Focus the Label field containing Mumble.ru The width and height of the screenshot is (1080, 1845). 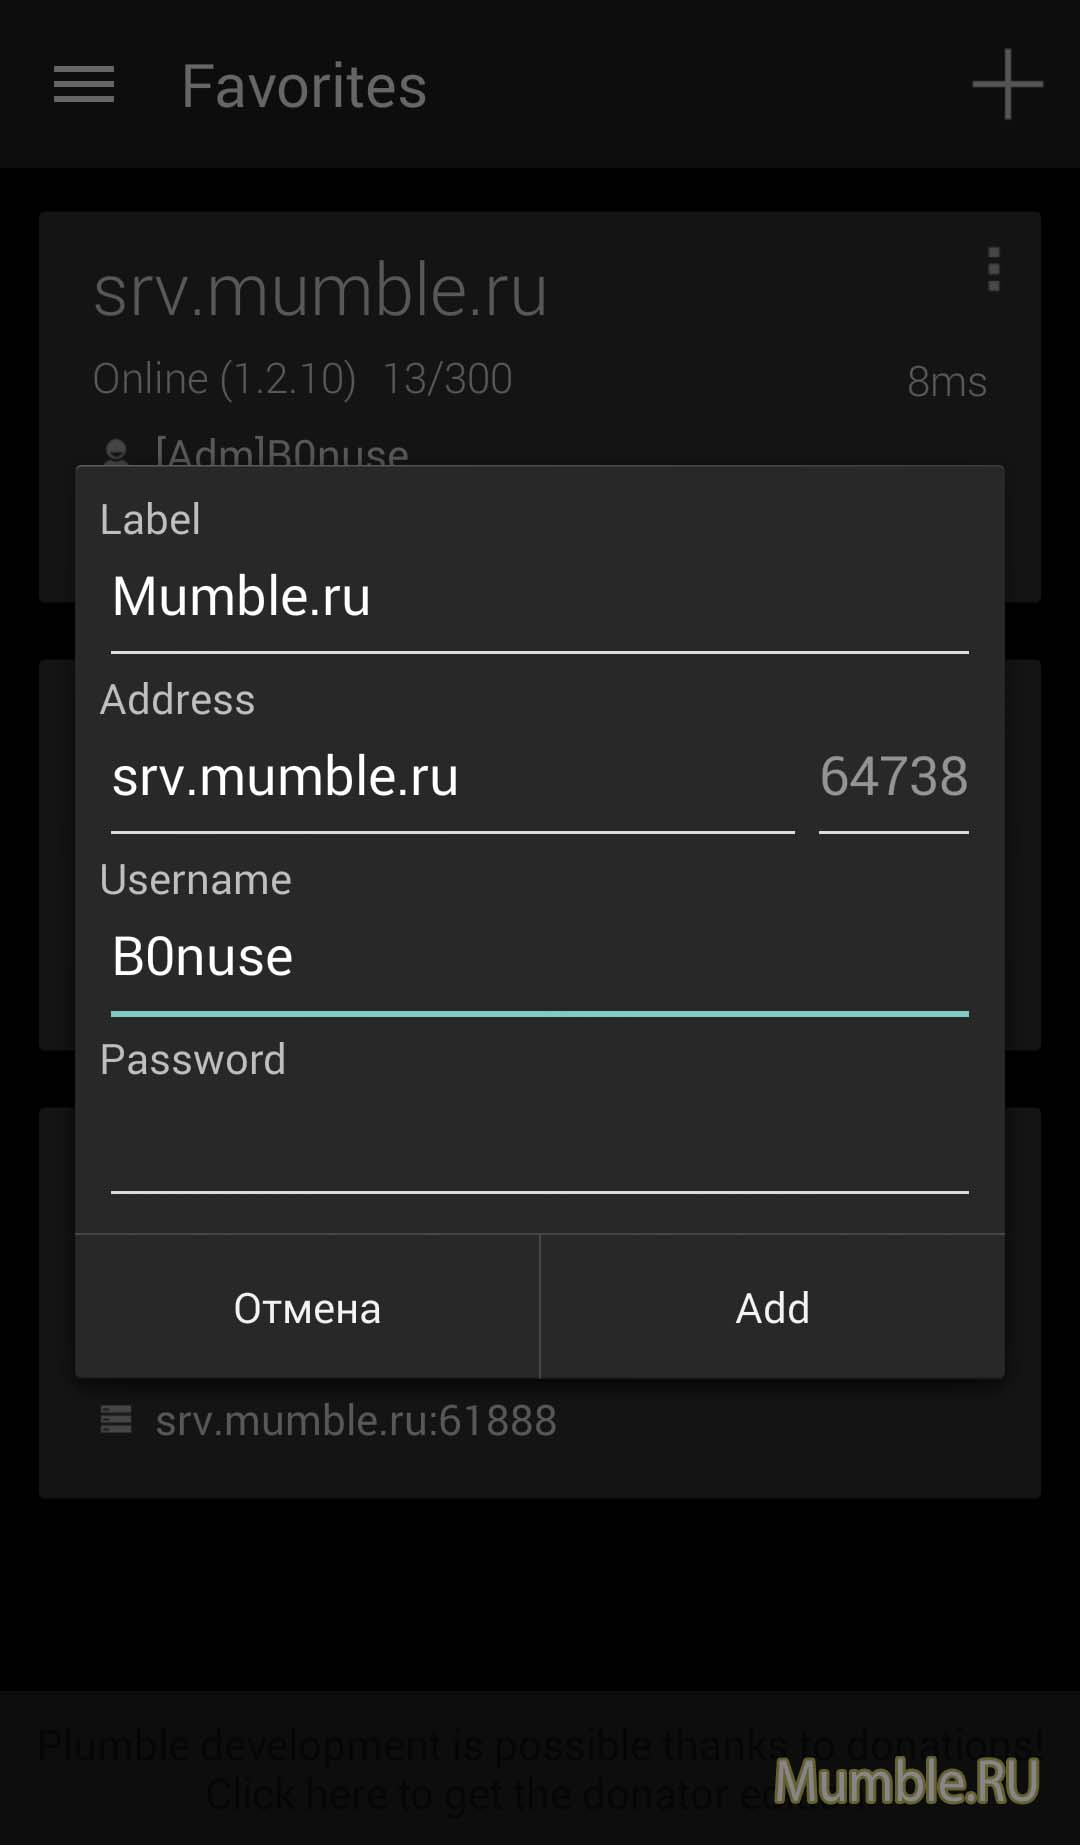(540, 598)
